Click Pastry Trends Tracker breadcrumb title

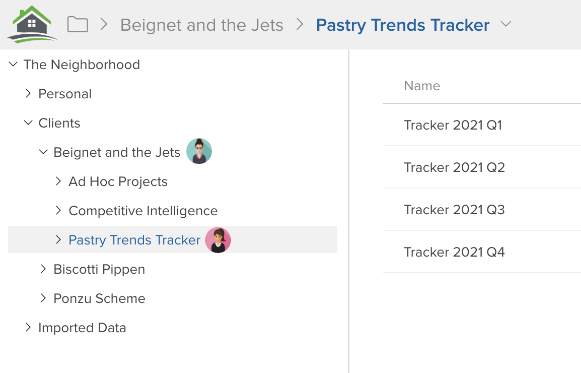[402, 25]
